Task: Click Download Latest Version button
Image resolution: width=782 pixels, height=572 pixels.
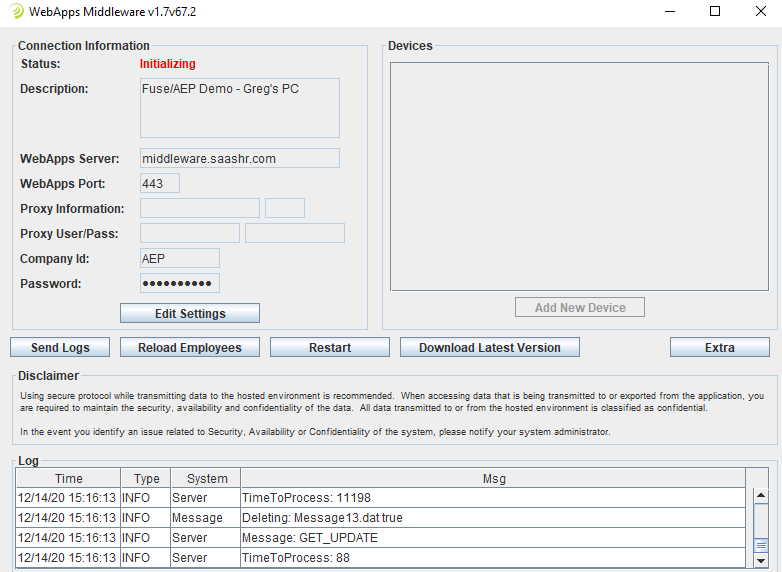Action: pyautogui.click(x=490, y=348)
